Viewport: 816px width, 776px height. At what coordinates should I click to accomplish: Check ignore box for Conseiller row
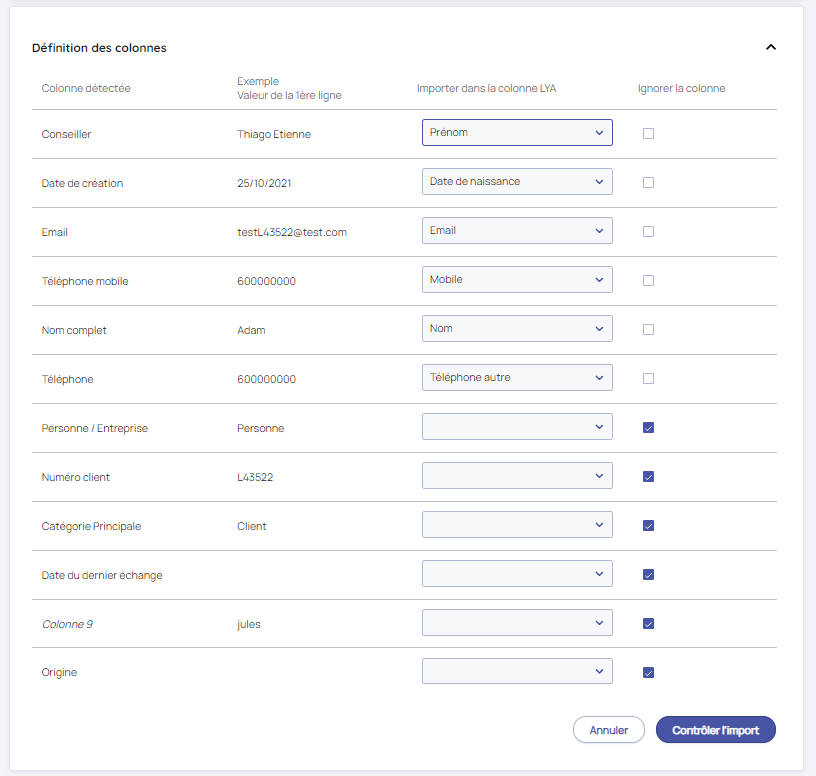(x=648, y=133)
